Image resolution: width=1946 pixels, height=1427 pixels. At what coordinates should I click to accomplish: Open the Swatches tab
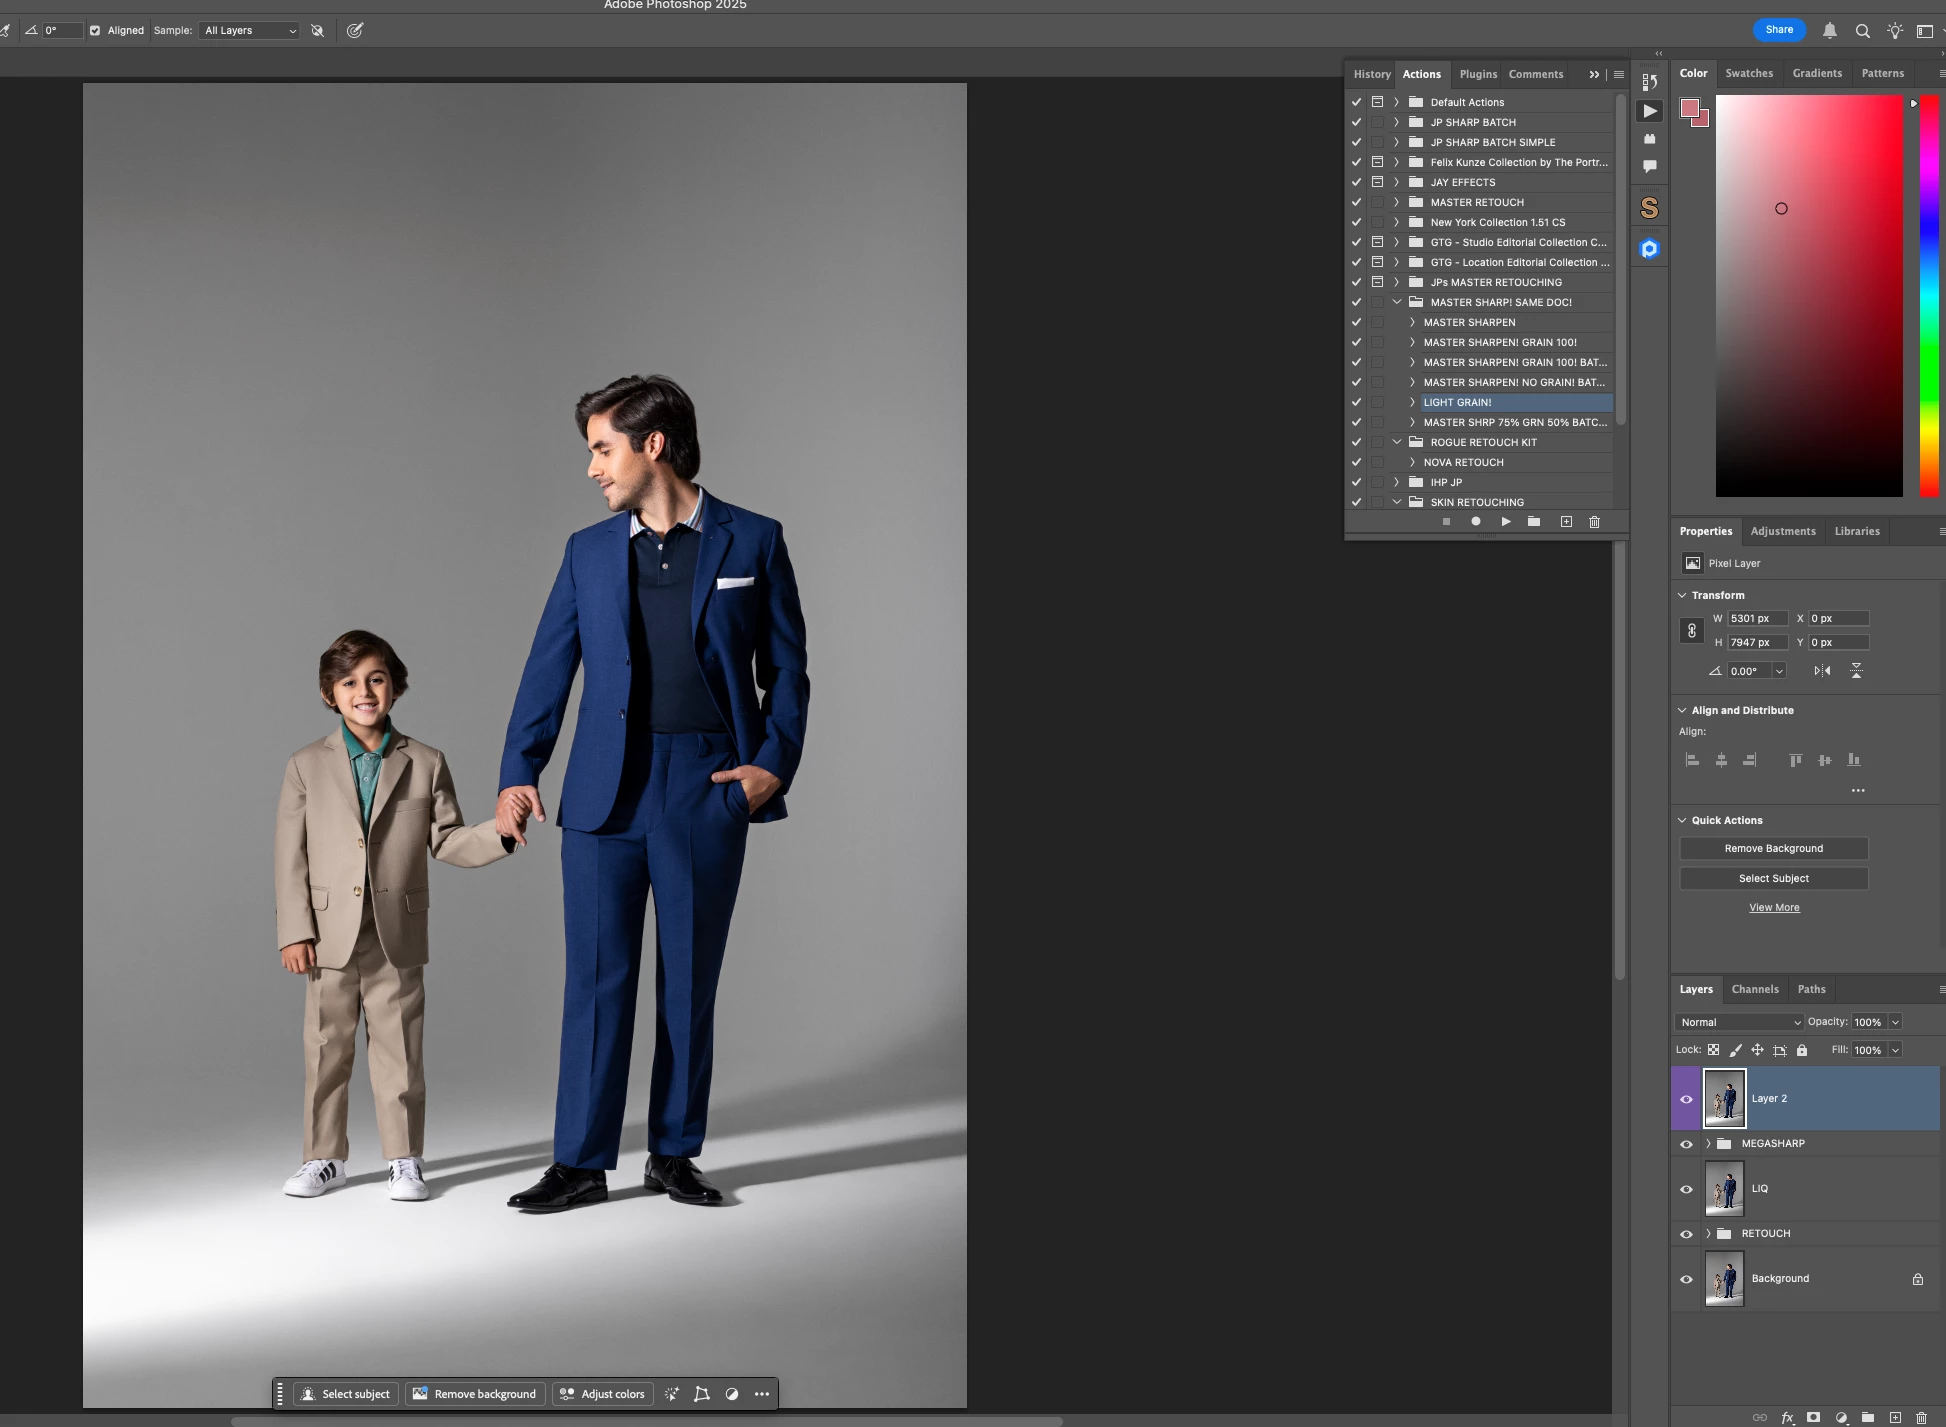(1748, 73)
